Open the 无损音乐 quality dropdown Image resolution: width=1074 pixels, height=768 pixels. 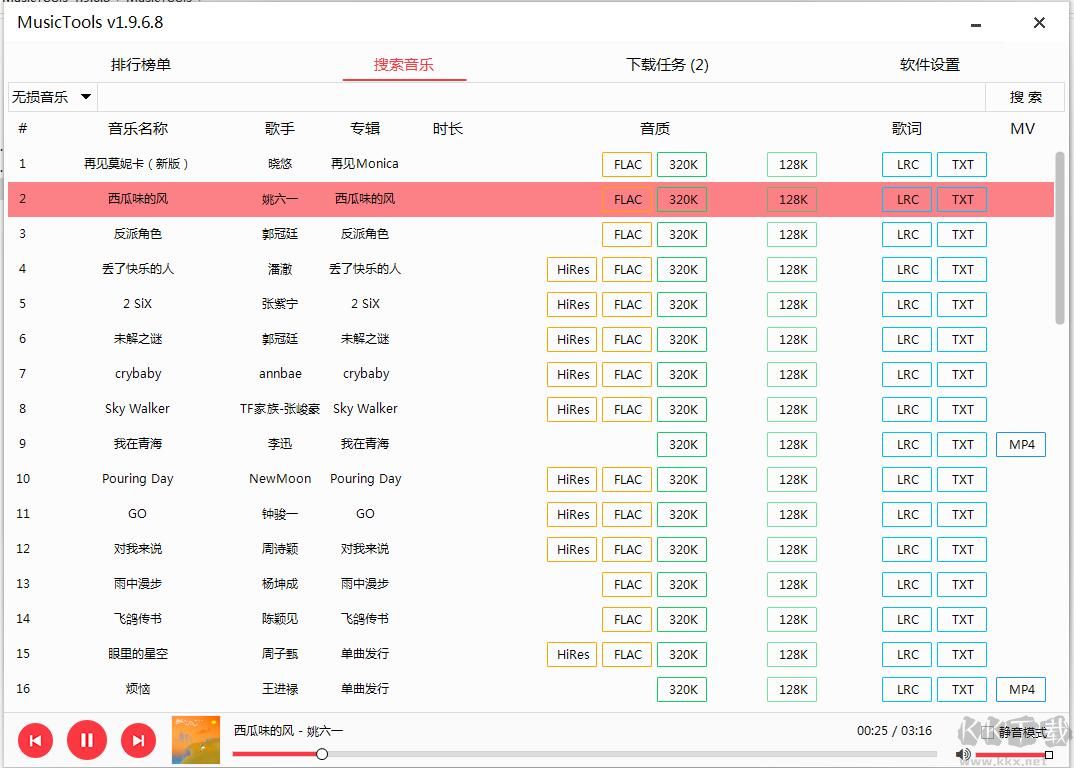tap(51, 97)
